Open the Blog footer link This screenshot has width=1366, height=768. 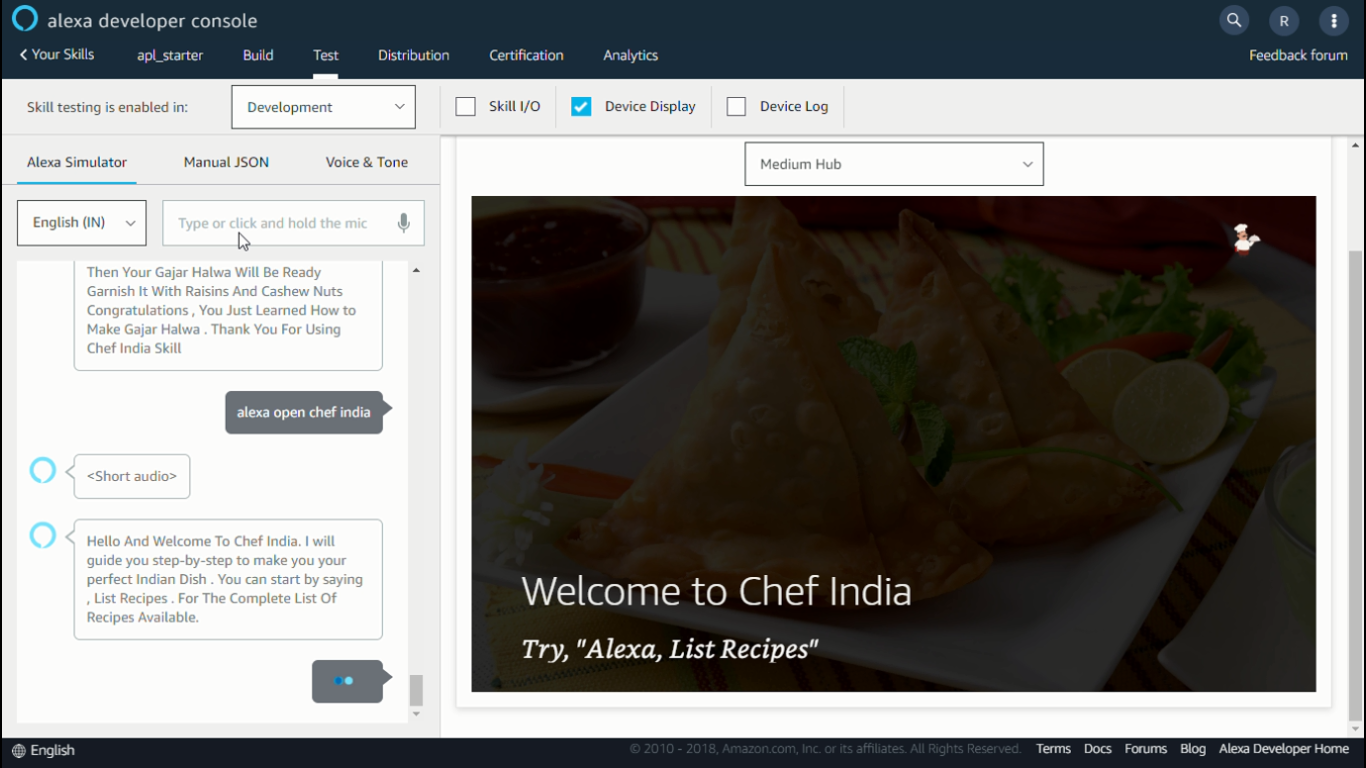coord(1192,749)
